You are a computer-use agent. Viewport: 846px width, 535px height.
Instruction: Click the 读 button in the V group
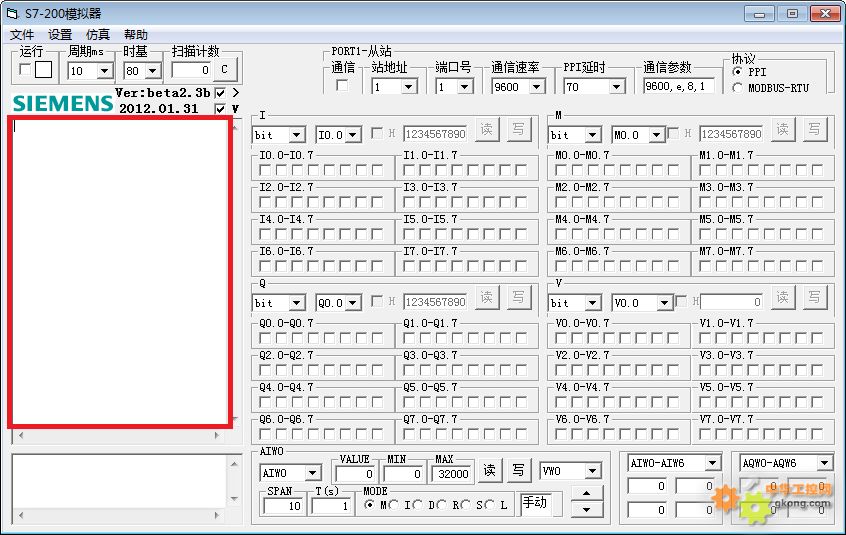783,298
